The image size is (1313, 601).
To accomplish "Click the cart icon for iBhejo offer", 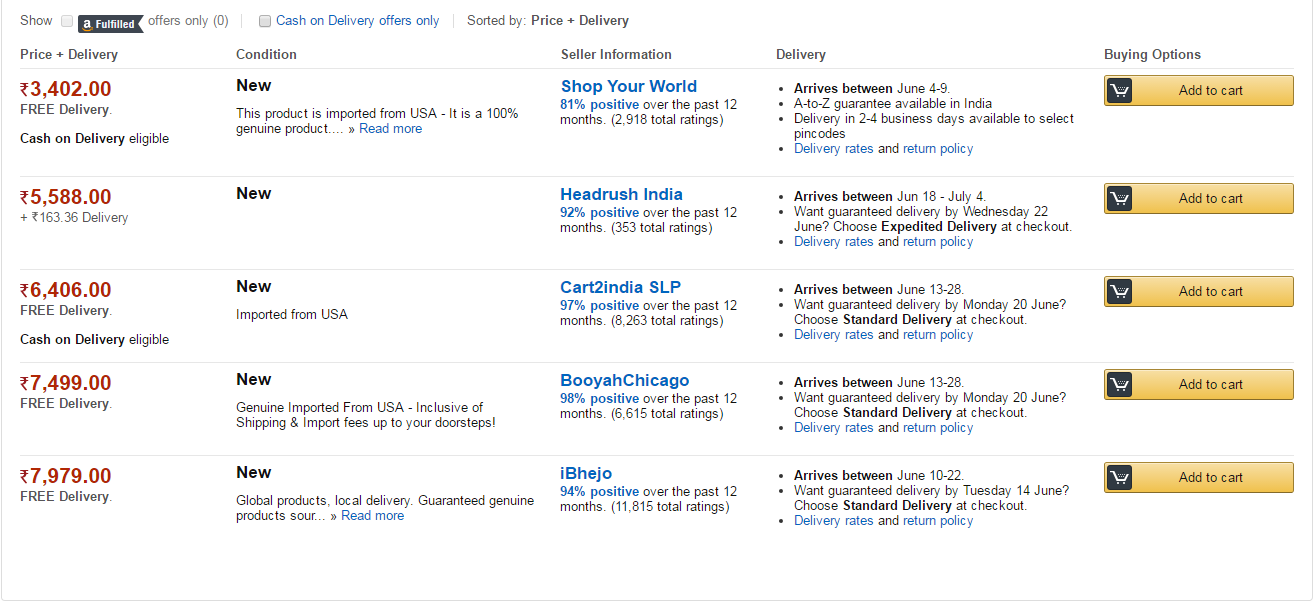I will pyautogui.click(x=1119, y=478).
